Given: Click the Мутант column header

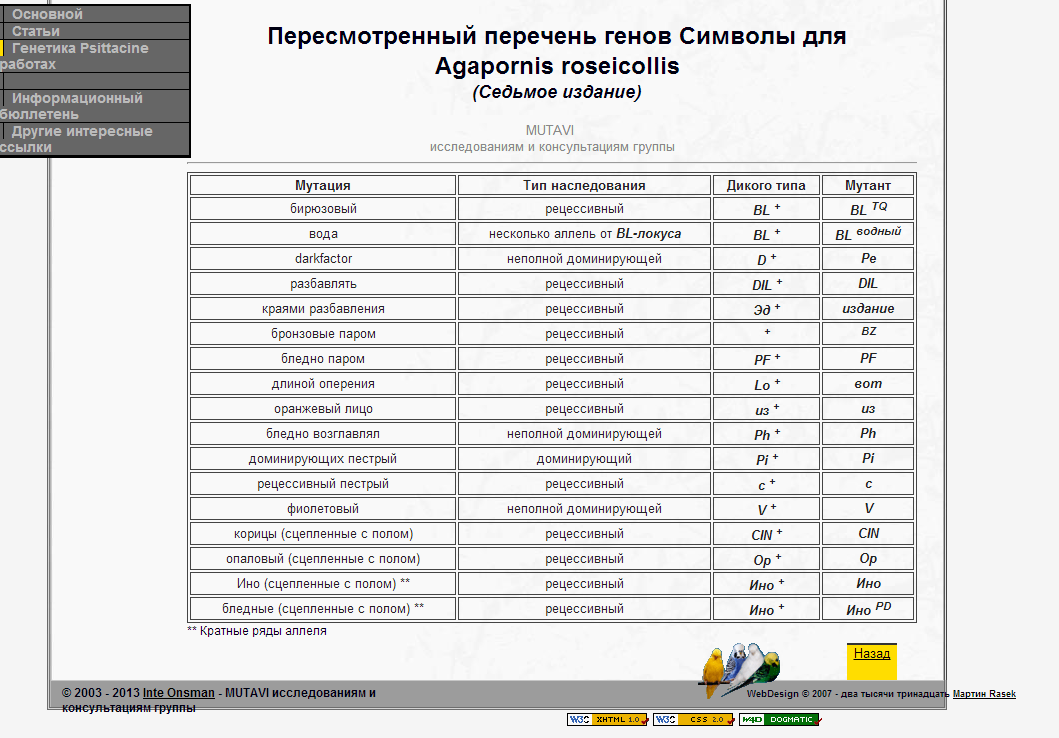Looking at the screenshot, I should coord(868,185).
